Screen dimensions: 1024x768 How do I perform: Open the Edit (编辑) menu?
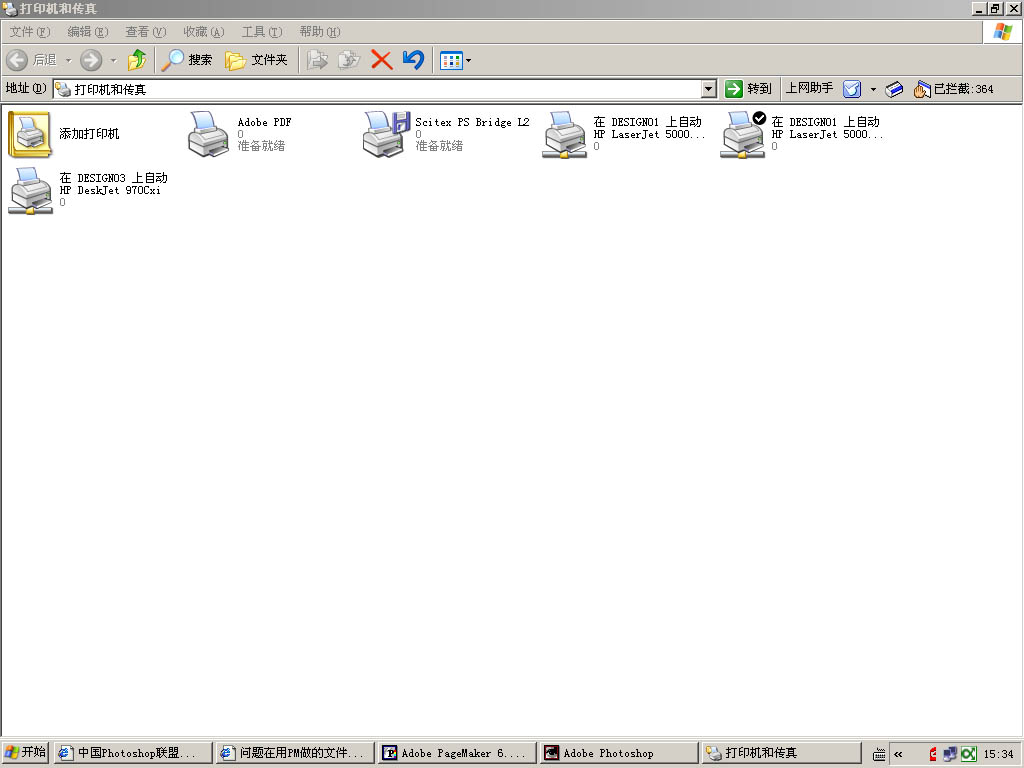[x=88, y=31]
